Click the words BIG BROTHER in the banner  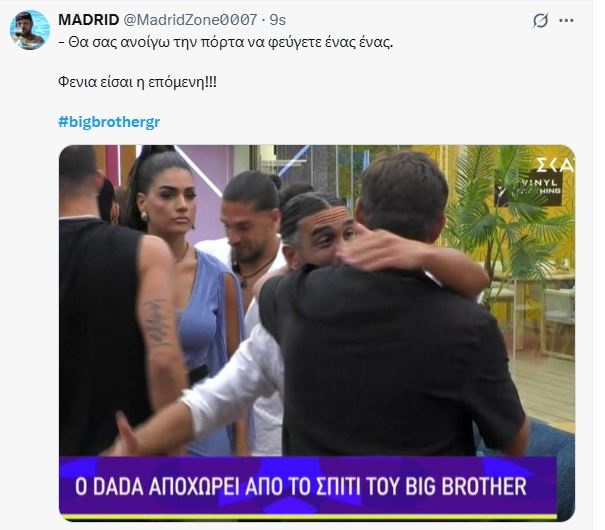[466, 486]
